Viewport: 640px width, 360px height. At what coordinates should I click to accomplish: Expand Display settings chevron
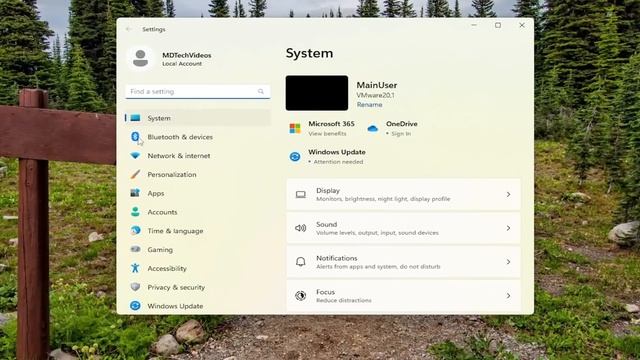point(508,195)
